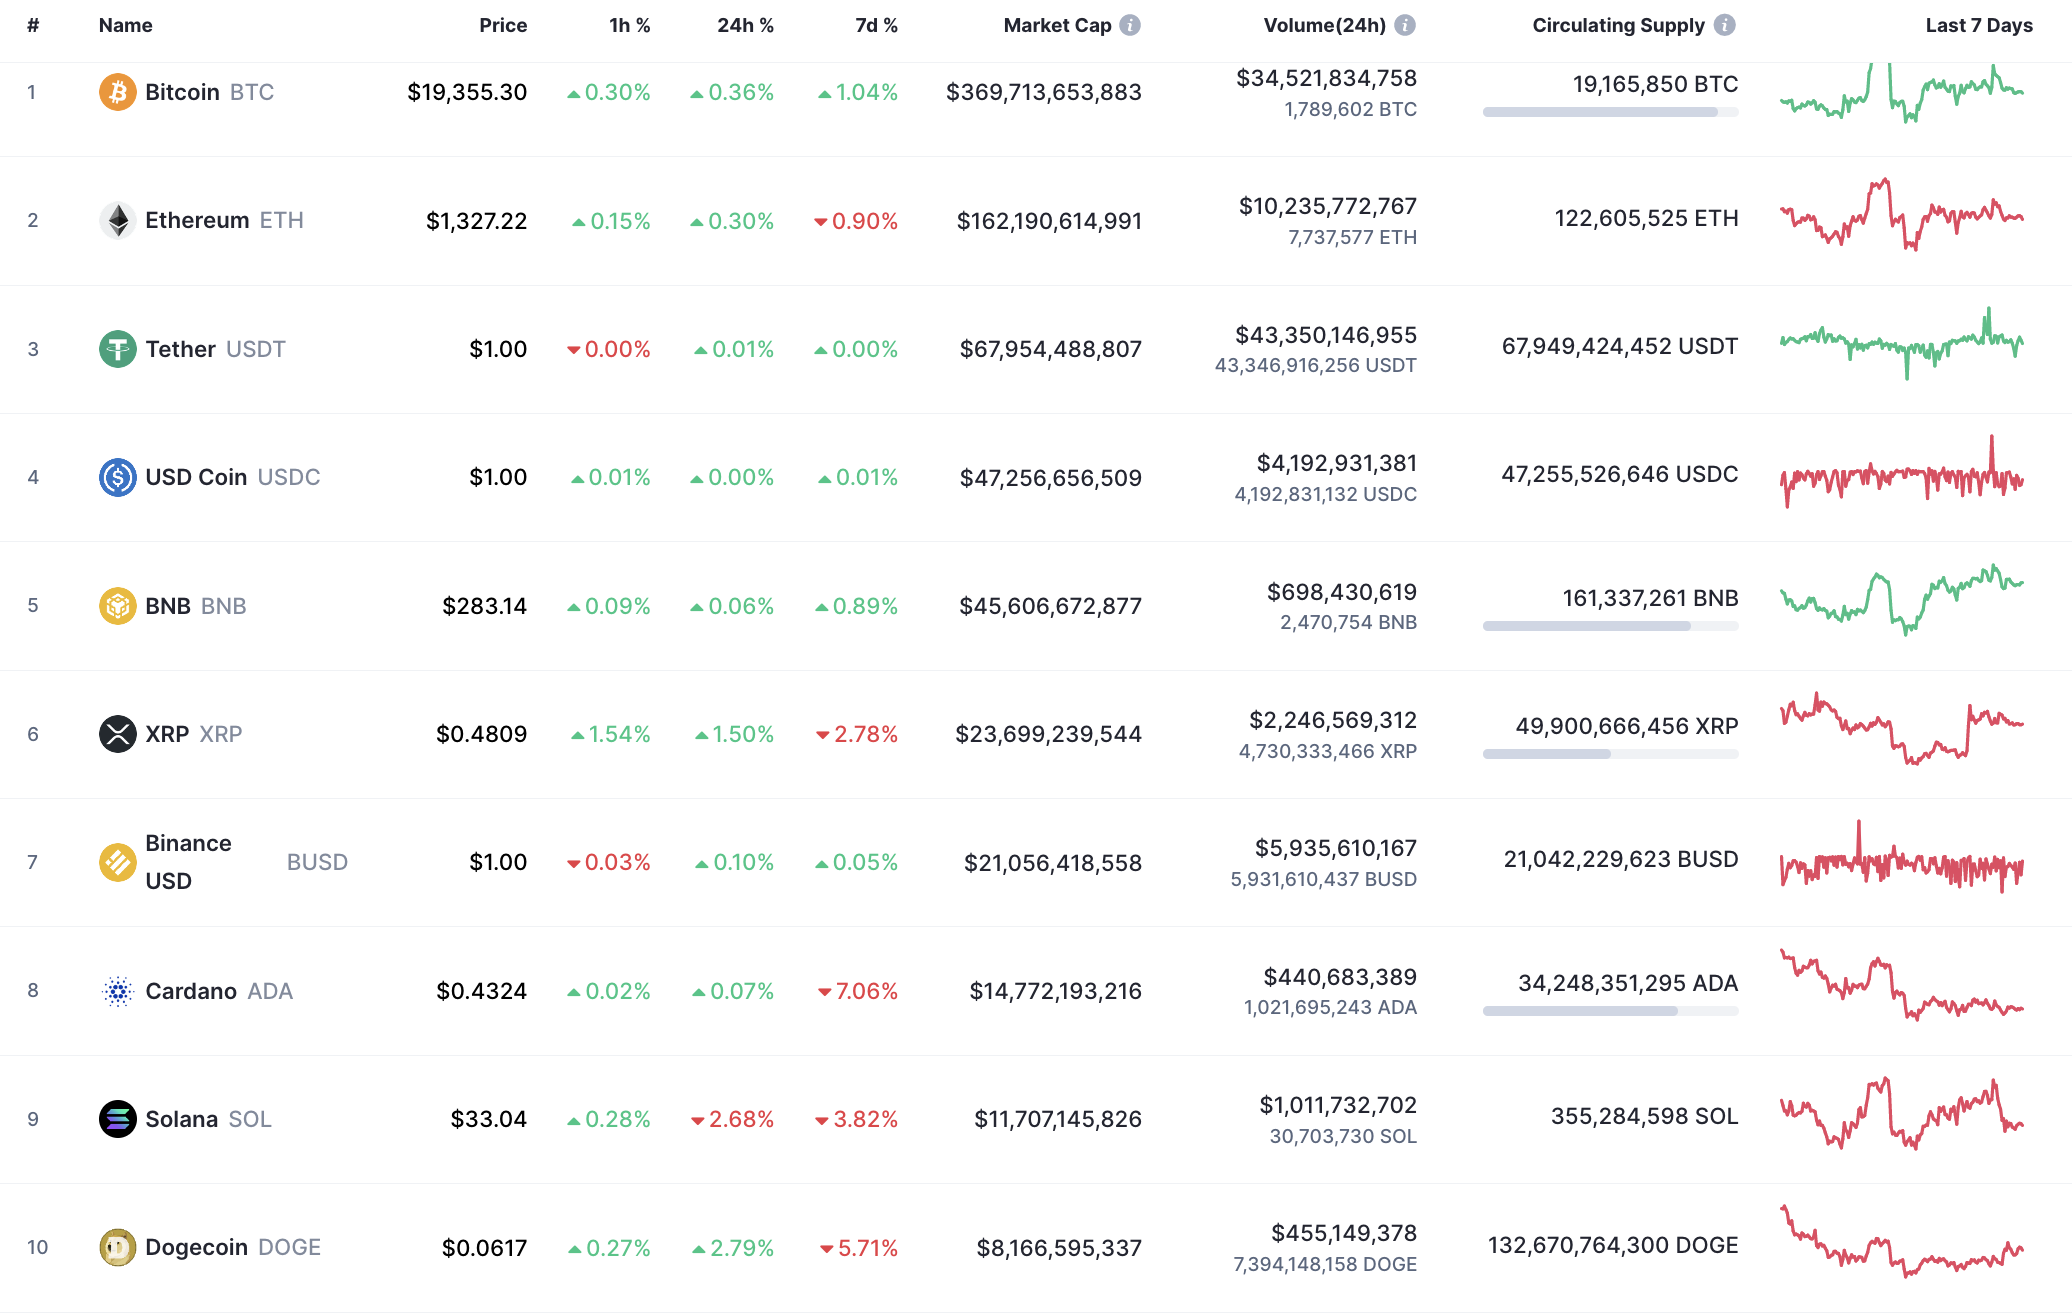This screenshot has width=2072, height=1314.
Task: Click the Binance USD logo
Action: tap(117, 861)
